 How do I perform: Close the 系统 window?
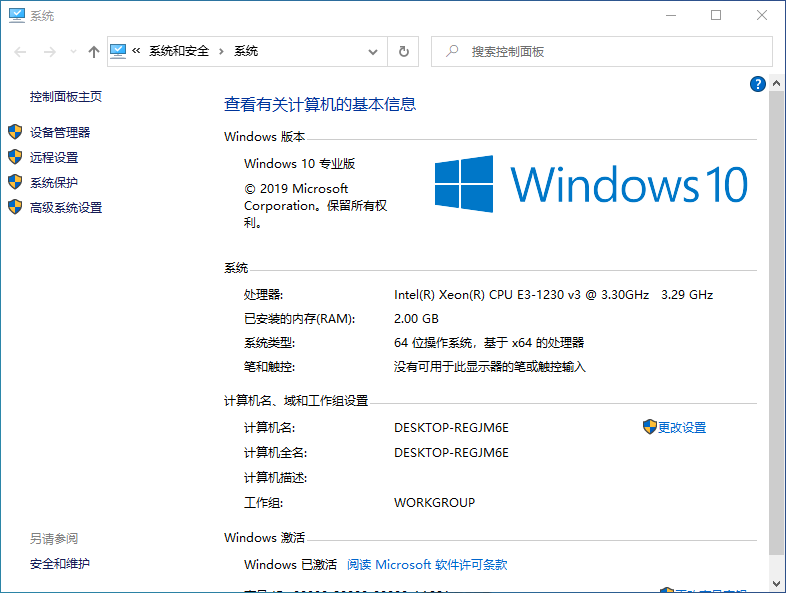click(x=762, y=16)
